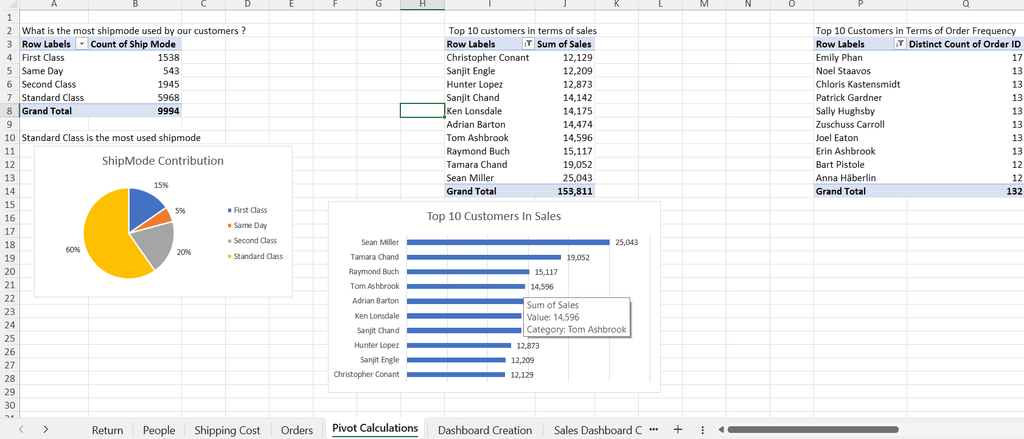Open Row Labels filter in ship mode pivot
Image resolution: width=1024 pixels, height=439 pixels.
[82, 45]
